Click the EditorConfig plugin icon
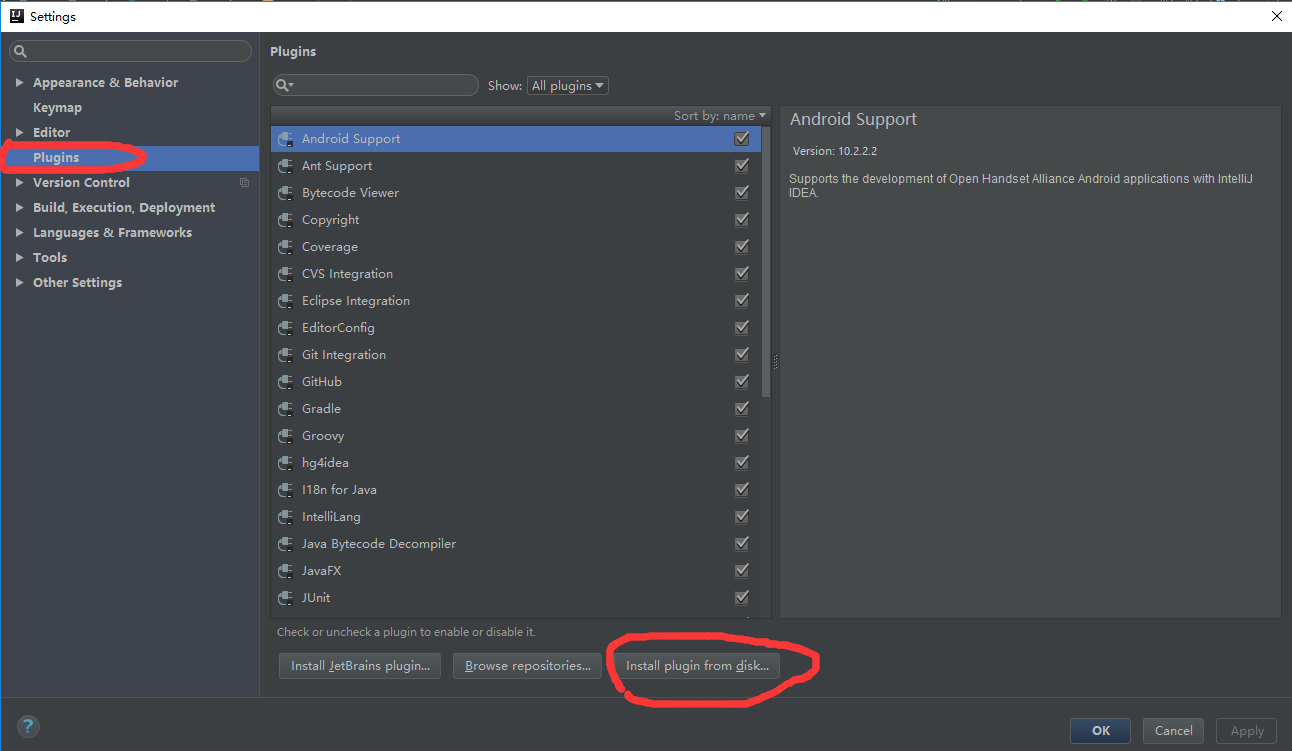This screenshot has height=751, width=1292. (285, 328)
